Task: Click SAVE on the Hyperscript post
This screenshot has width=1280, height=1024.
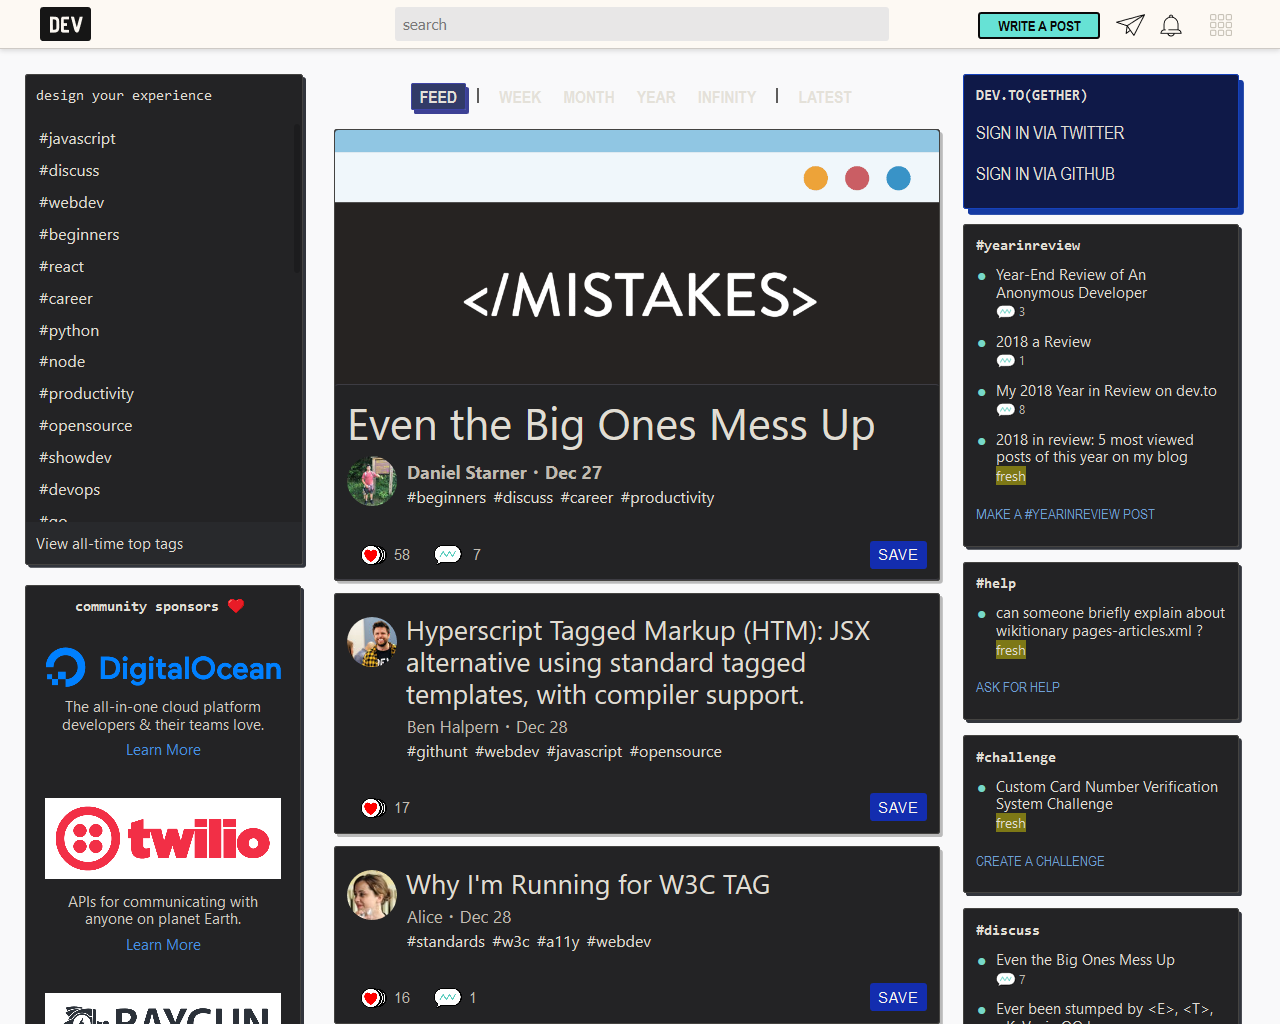Action: pyautogui.click(x=897, y=807)
